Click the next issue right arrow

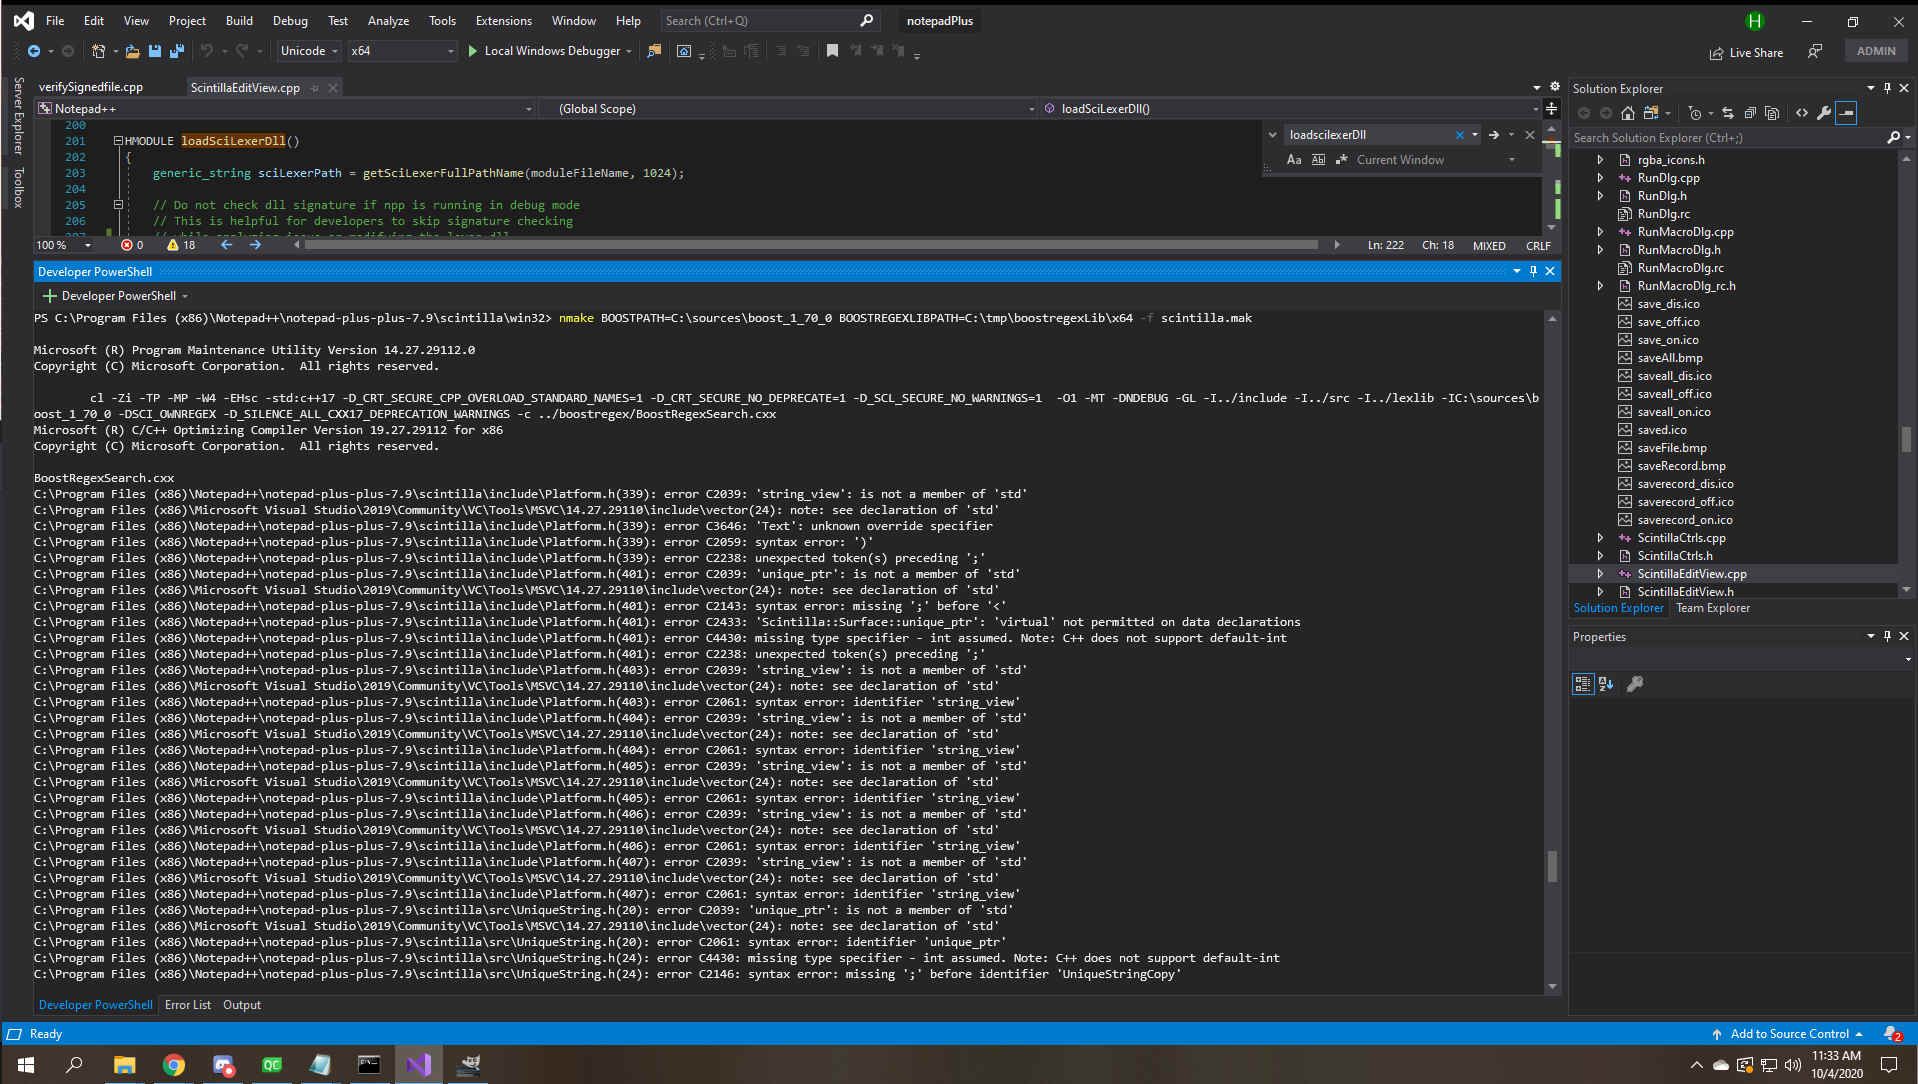point(255,245)
